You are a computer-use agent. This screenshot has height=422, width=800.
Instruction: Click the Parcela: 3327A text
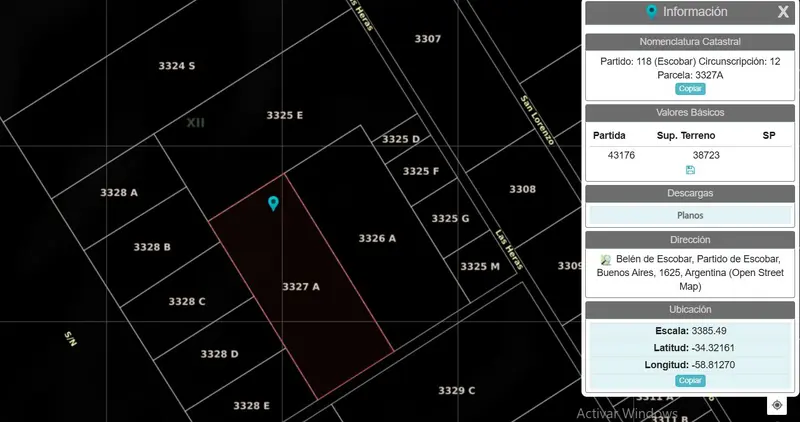690,75
